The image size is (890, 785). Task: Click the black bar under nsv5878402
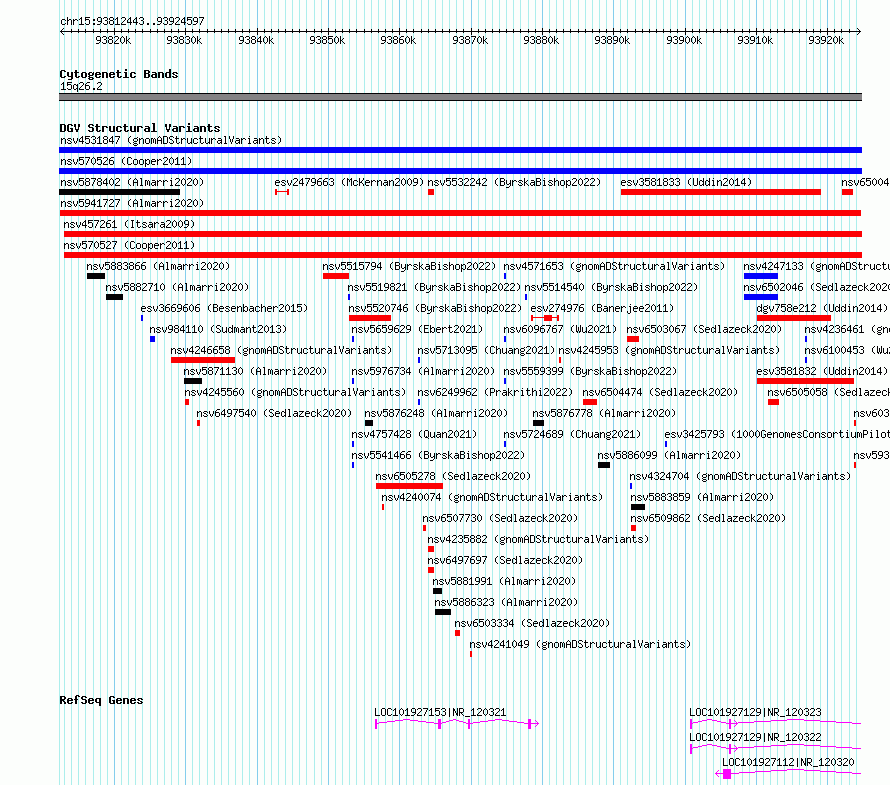[119, 192]
